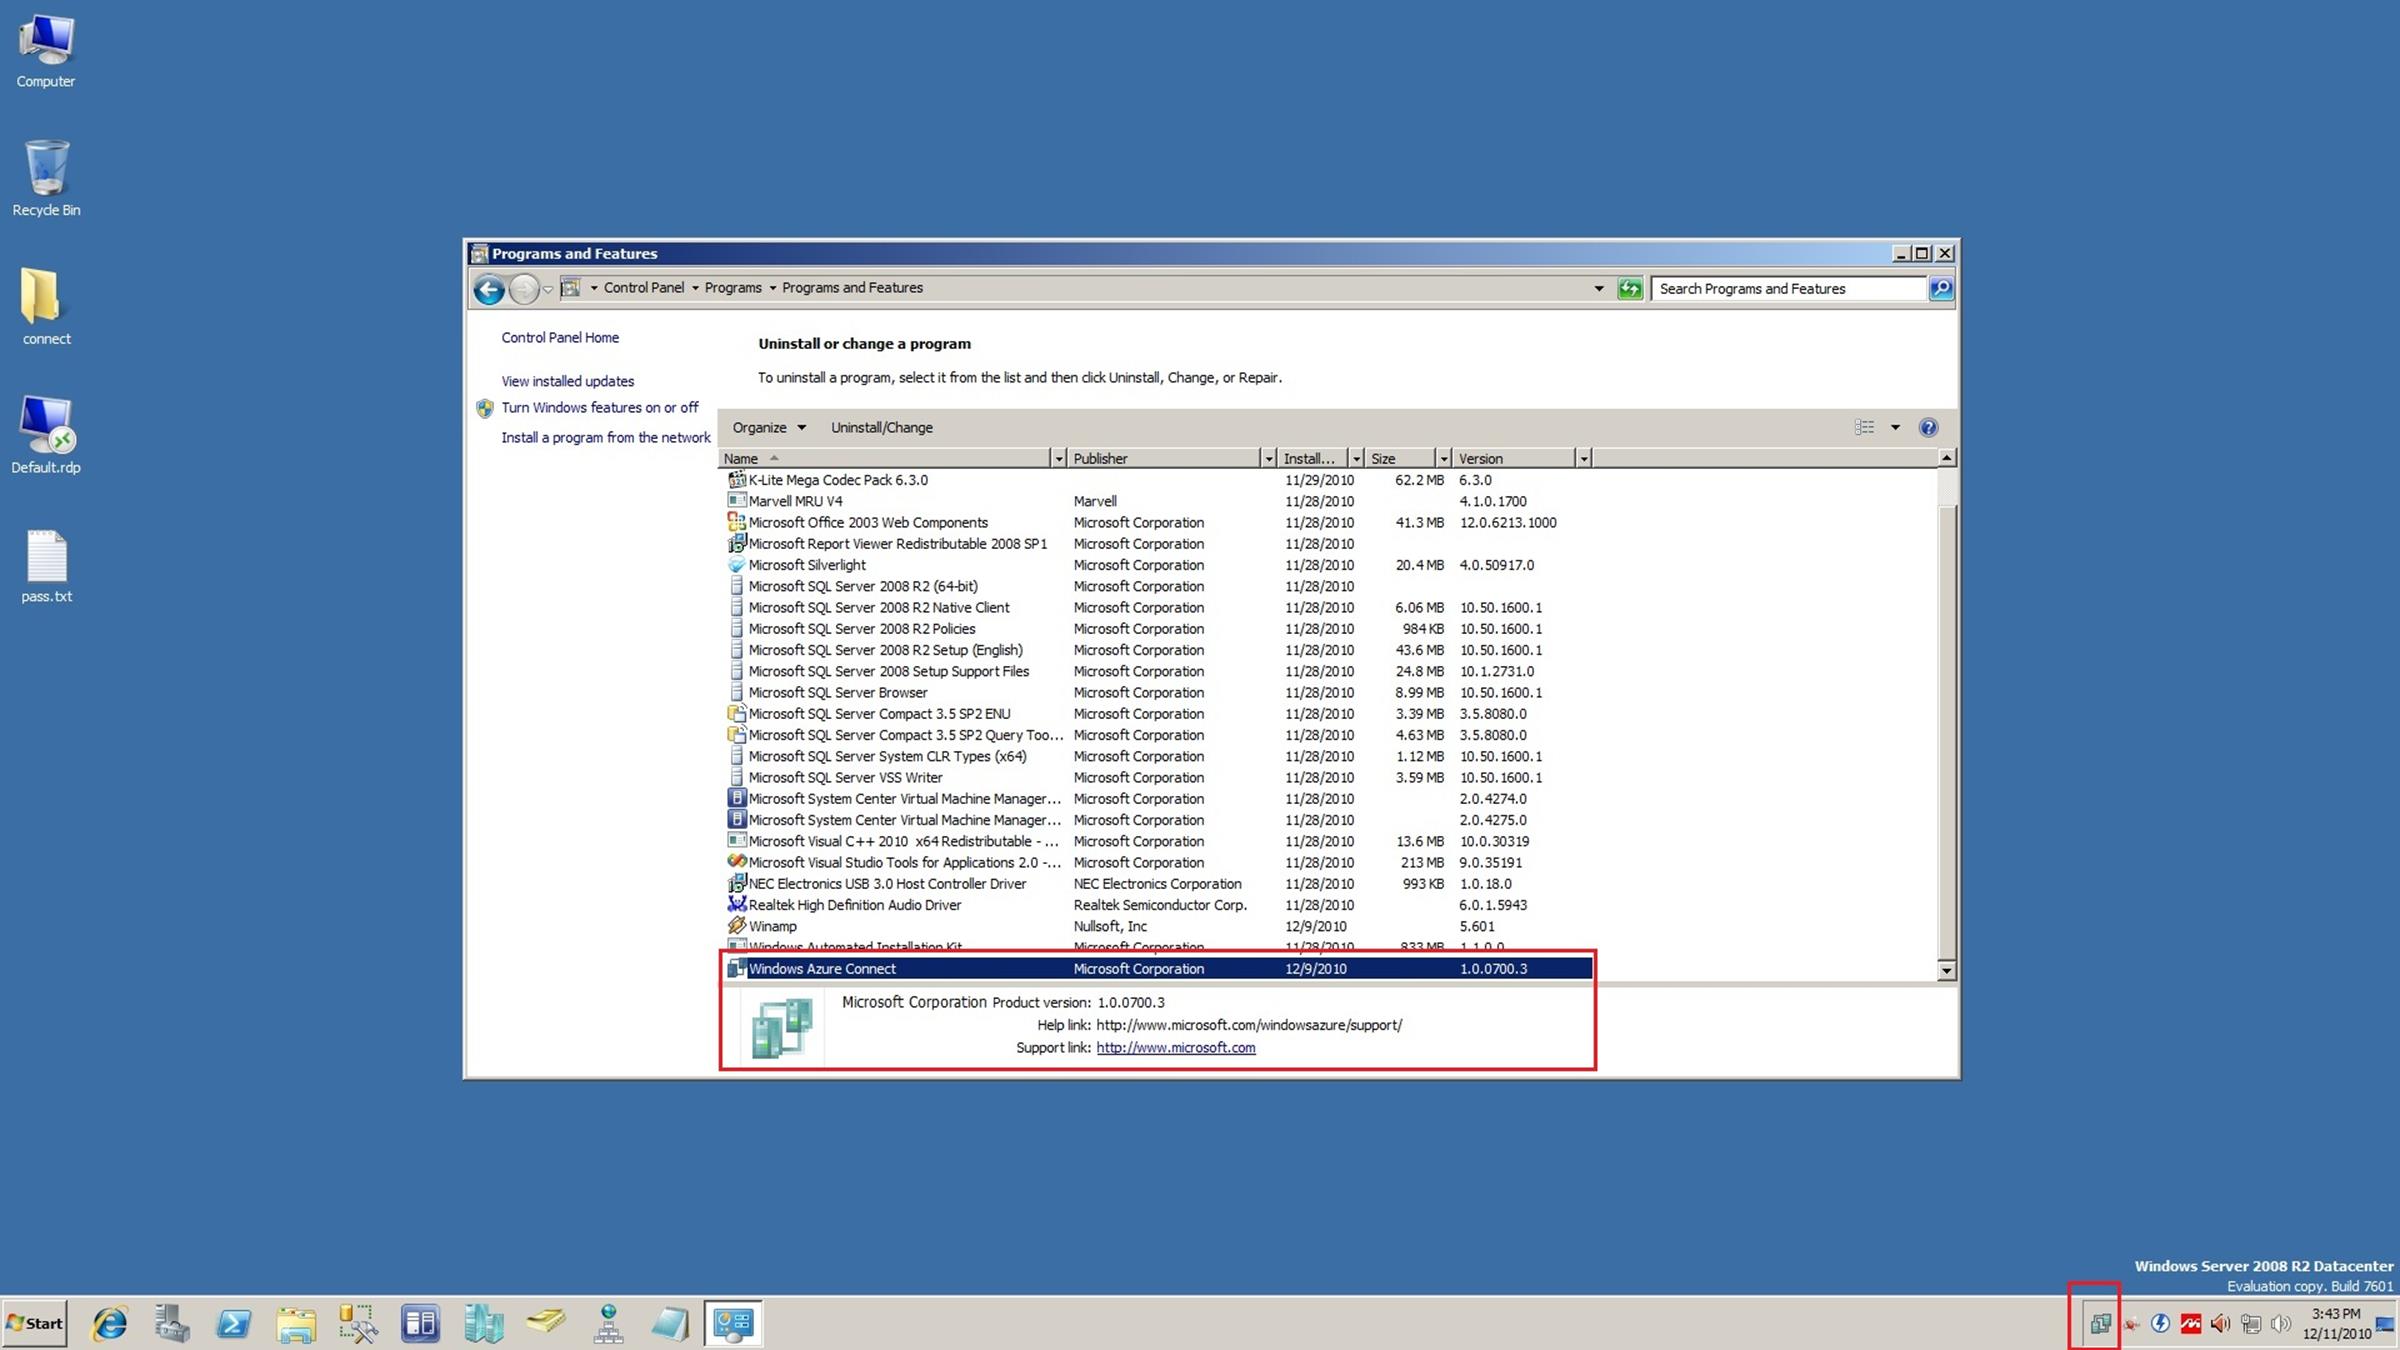Open the Help question mark icon
The width and height of the screenshot is (2400, 1350).
tap(1928, 428)
